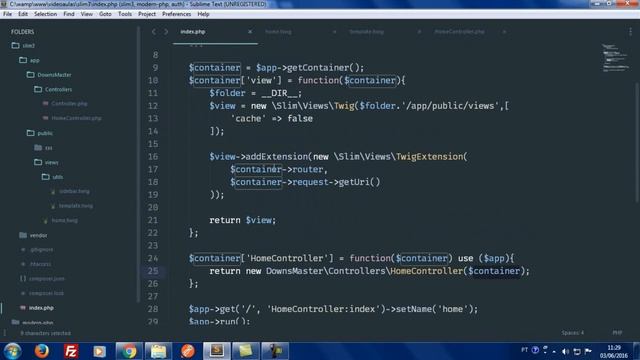Open the tab options three-dot menu

[630, 32]
